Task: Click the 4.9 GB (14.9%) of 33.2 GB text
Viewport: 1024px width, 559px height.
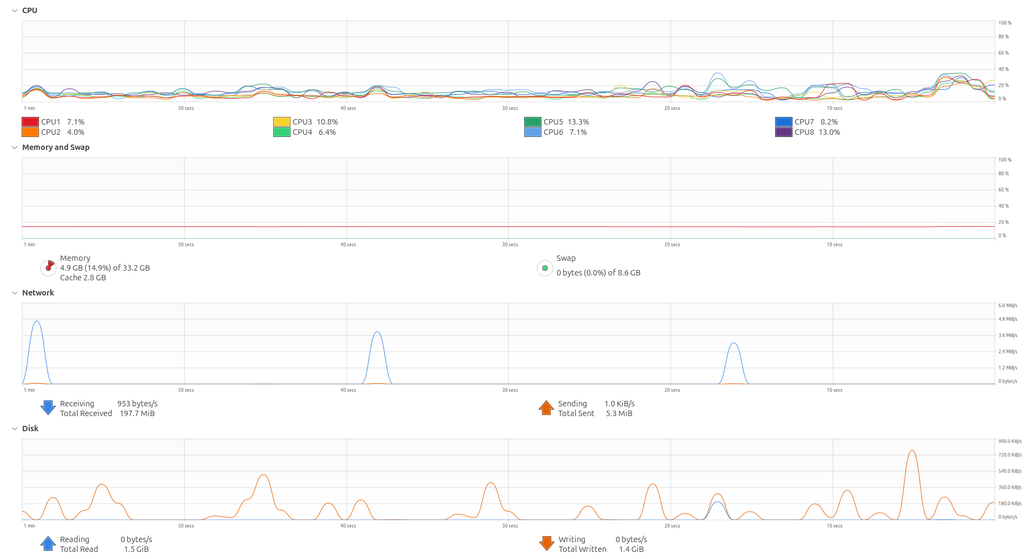Action: (x=105, y=268)
